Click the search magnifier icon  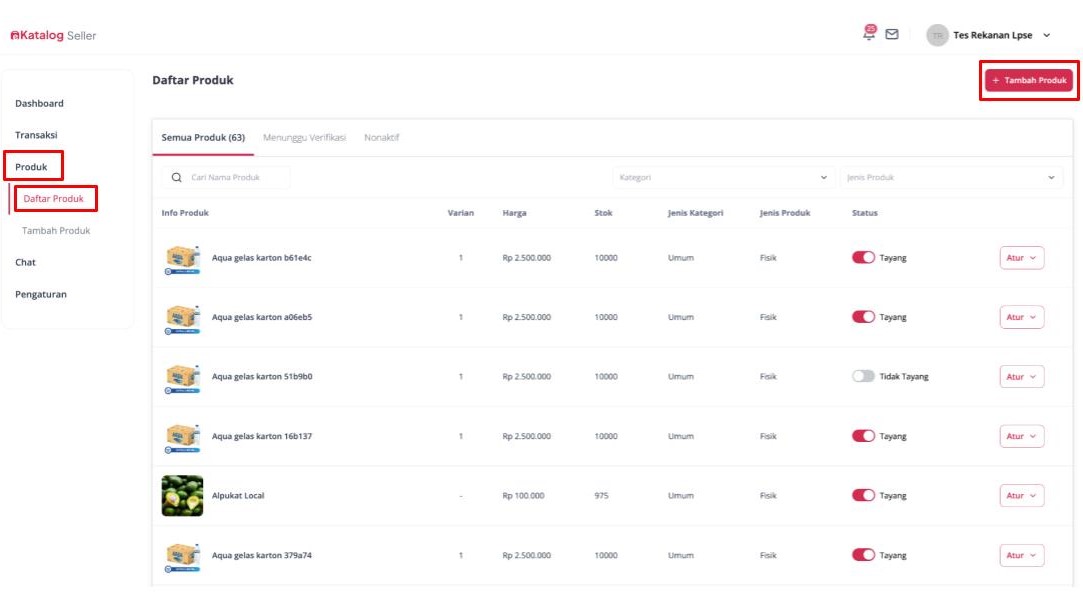click(x=177, y=177)
